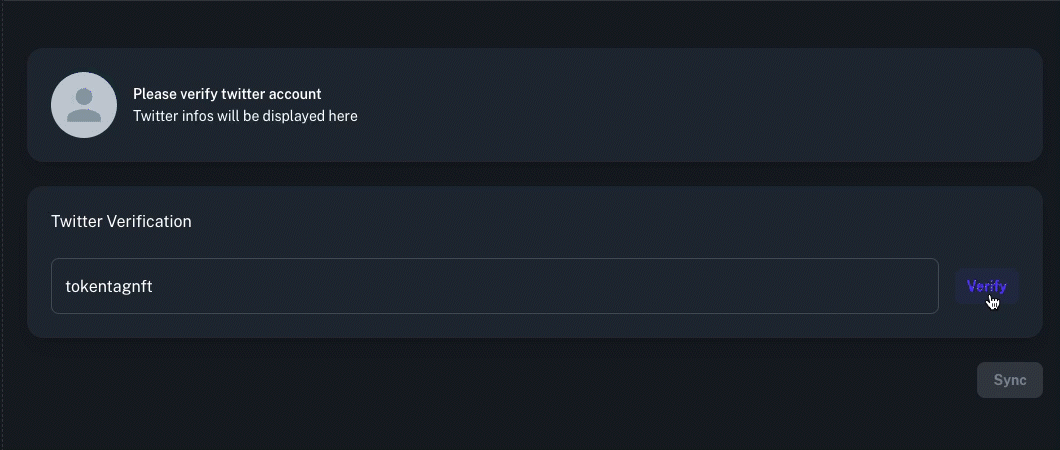Click the dark background below the cards
The width and height of the screenshot is (1060, 450).
[x=473, y=405]
